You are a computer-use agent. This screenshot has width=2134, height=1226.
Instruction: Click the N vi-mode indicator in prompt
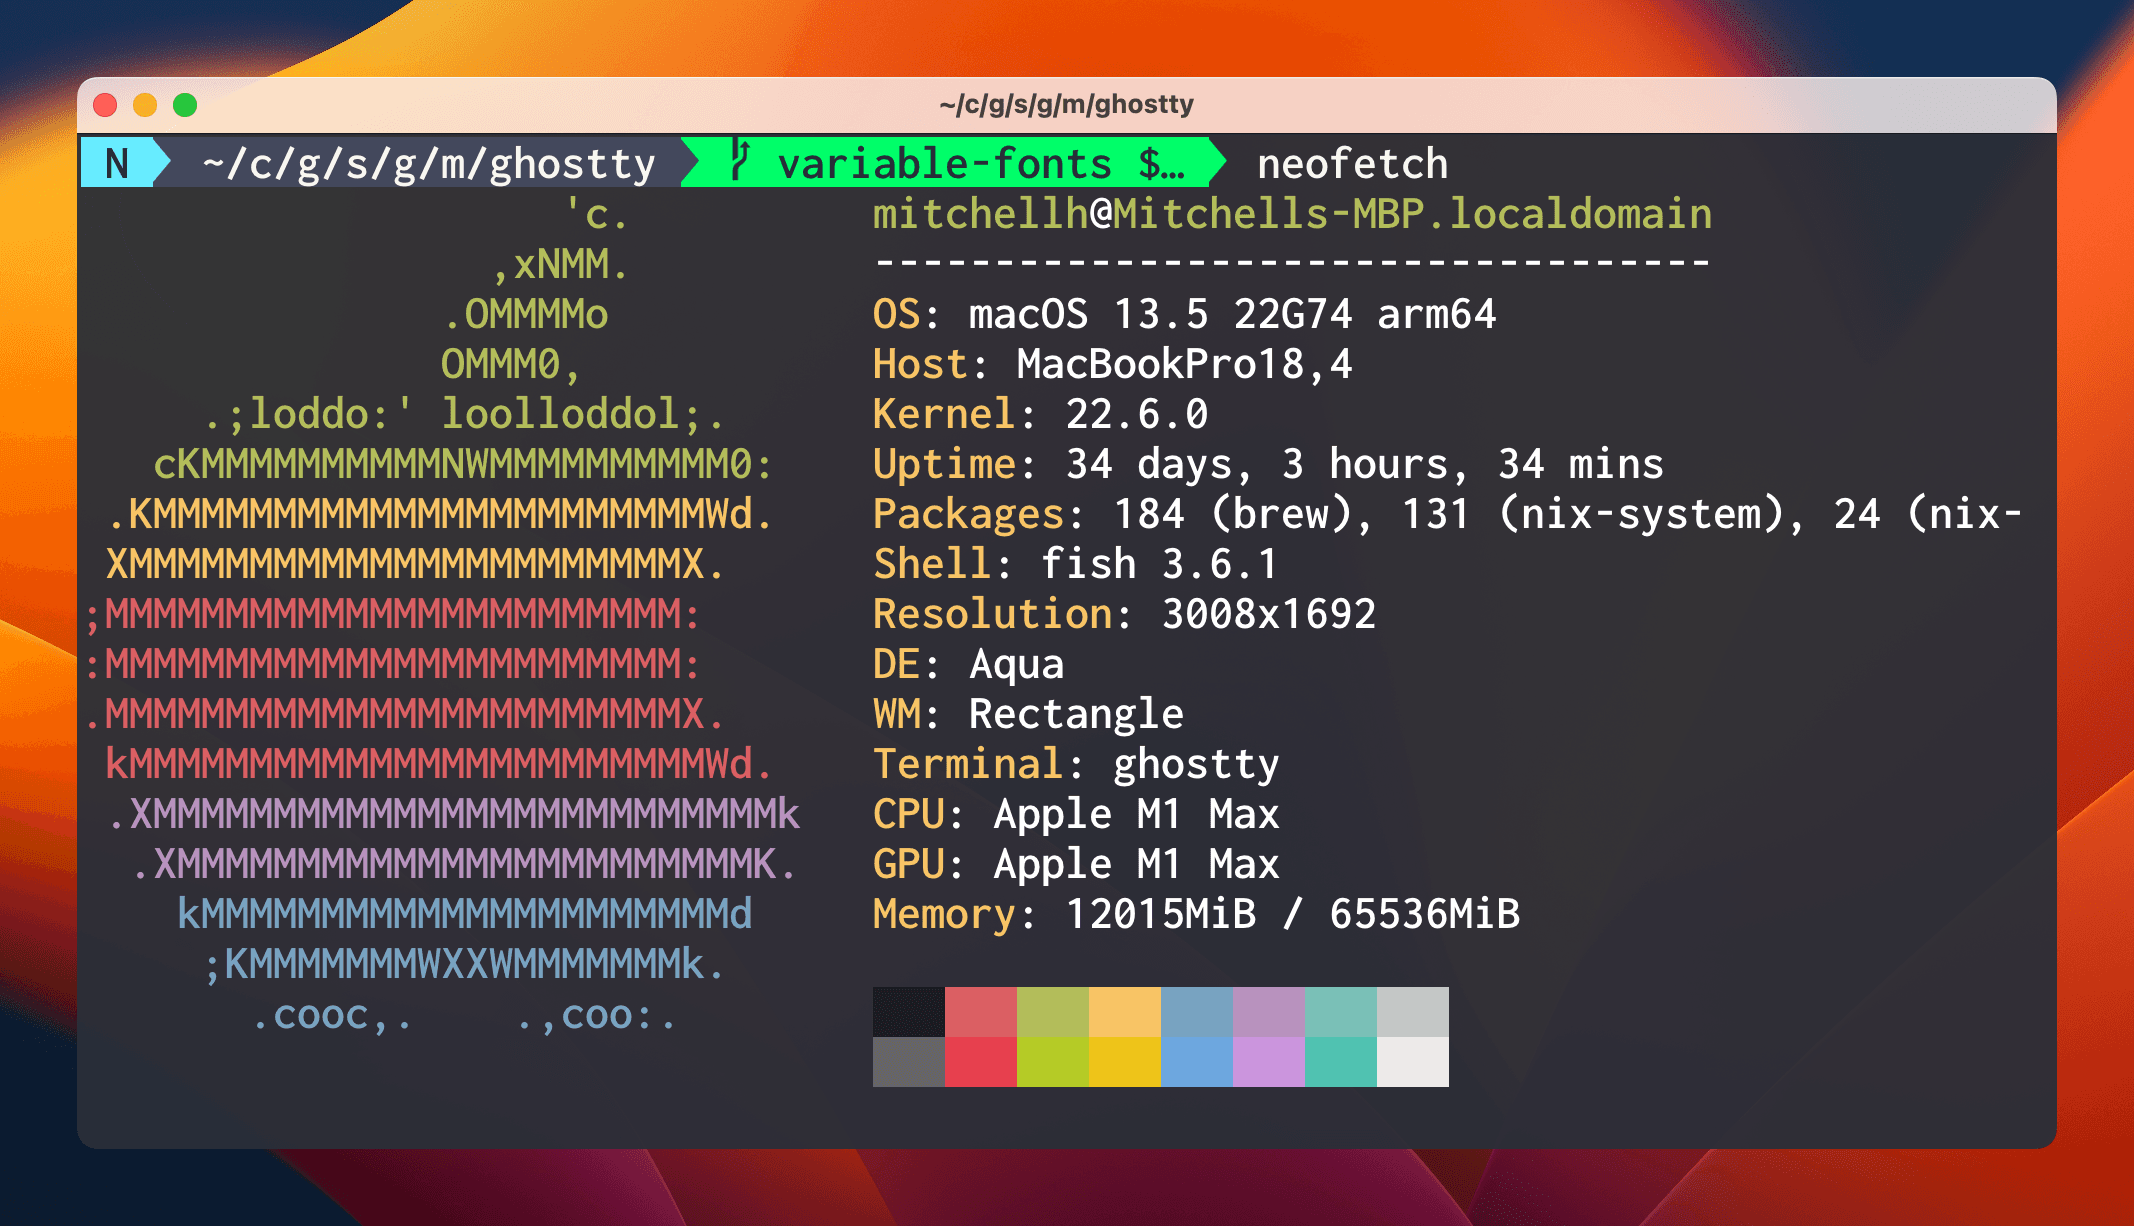click(x=117, y=163)
